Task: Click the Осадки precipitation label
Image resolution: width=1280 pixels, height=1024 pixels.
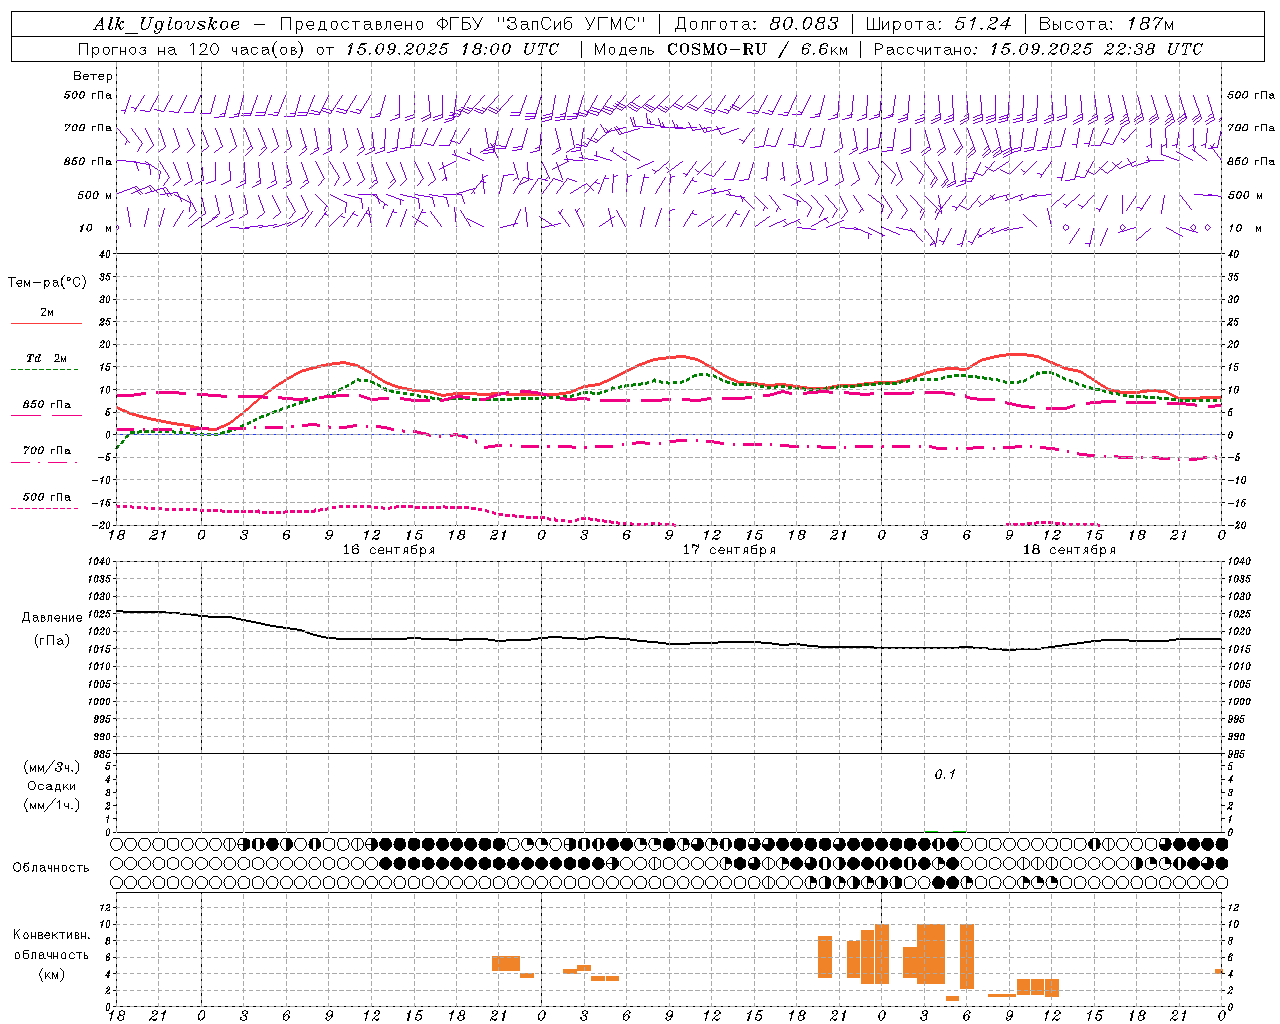Action: [52, 786]
